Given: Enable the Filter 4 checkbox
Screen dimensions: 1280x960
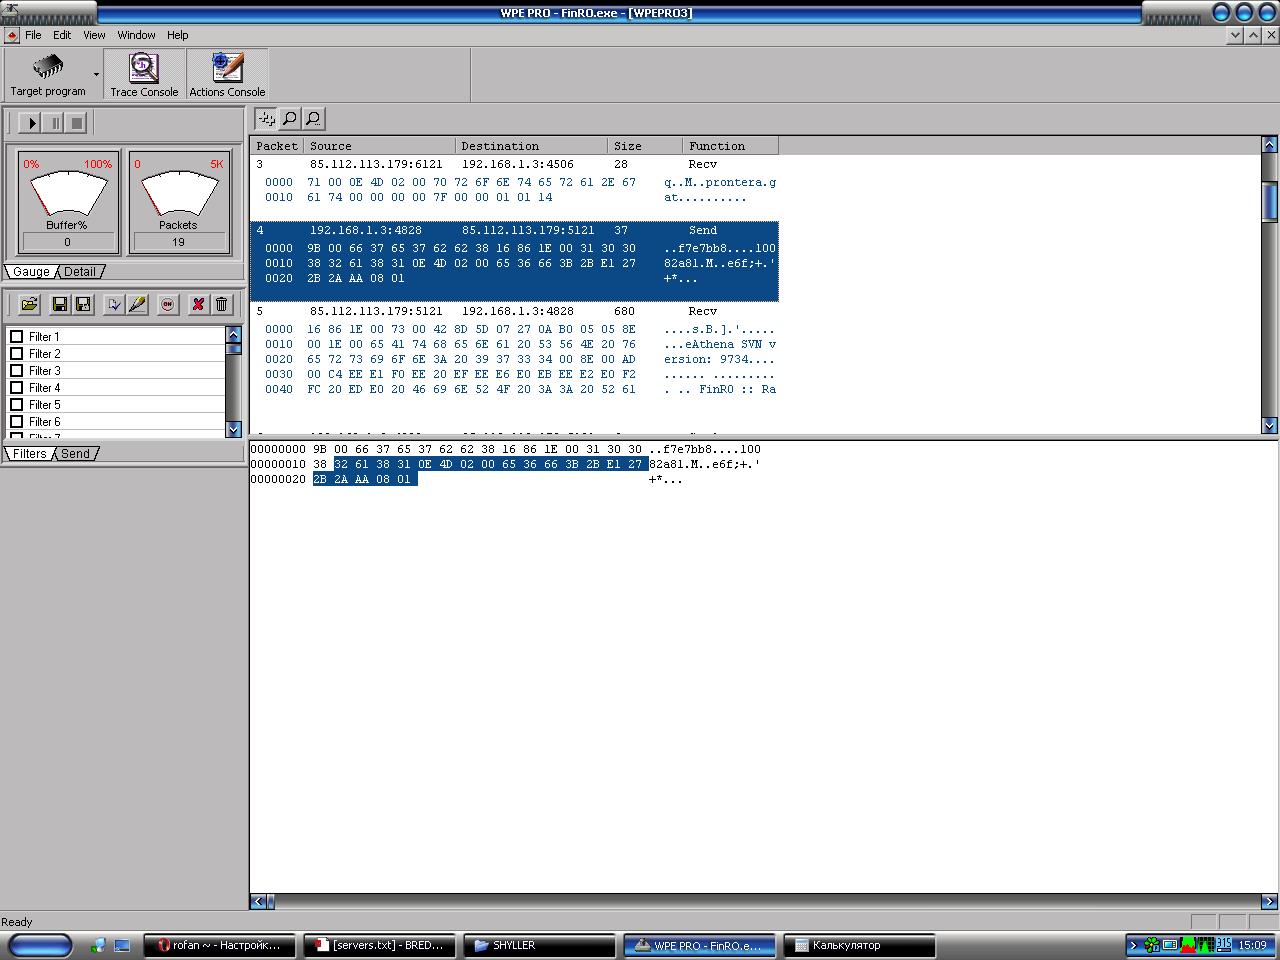Looking at the screenshot, I should coord(16,388).
